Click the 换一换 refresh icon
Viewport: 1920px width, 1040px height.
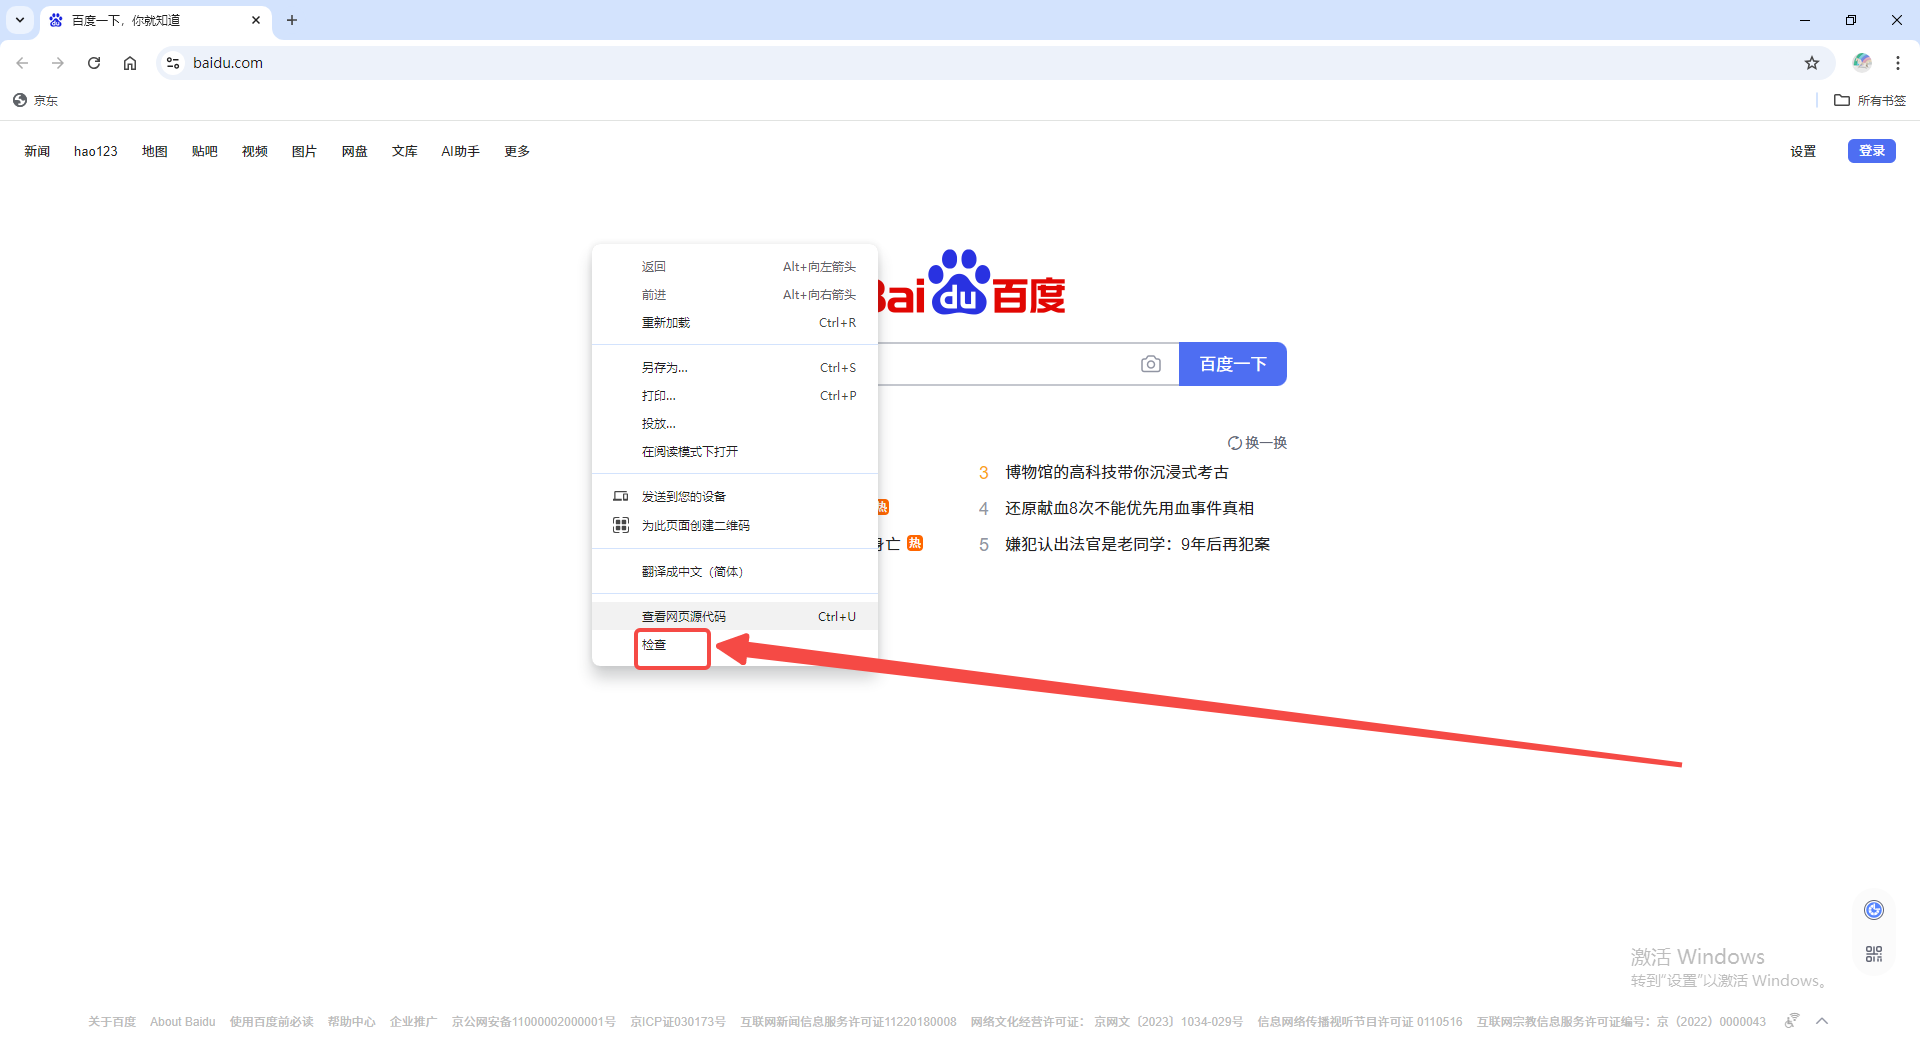click(1235, 443)
